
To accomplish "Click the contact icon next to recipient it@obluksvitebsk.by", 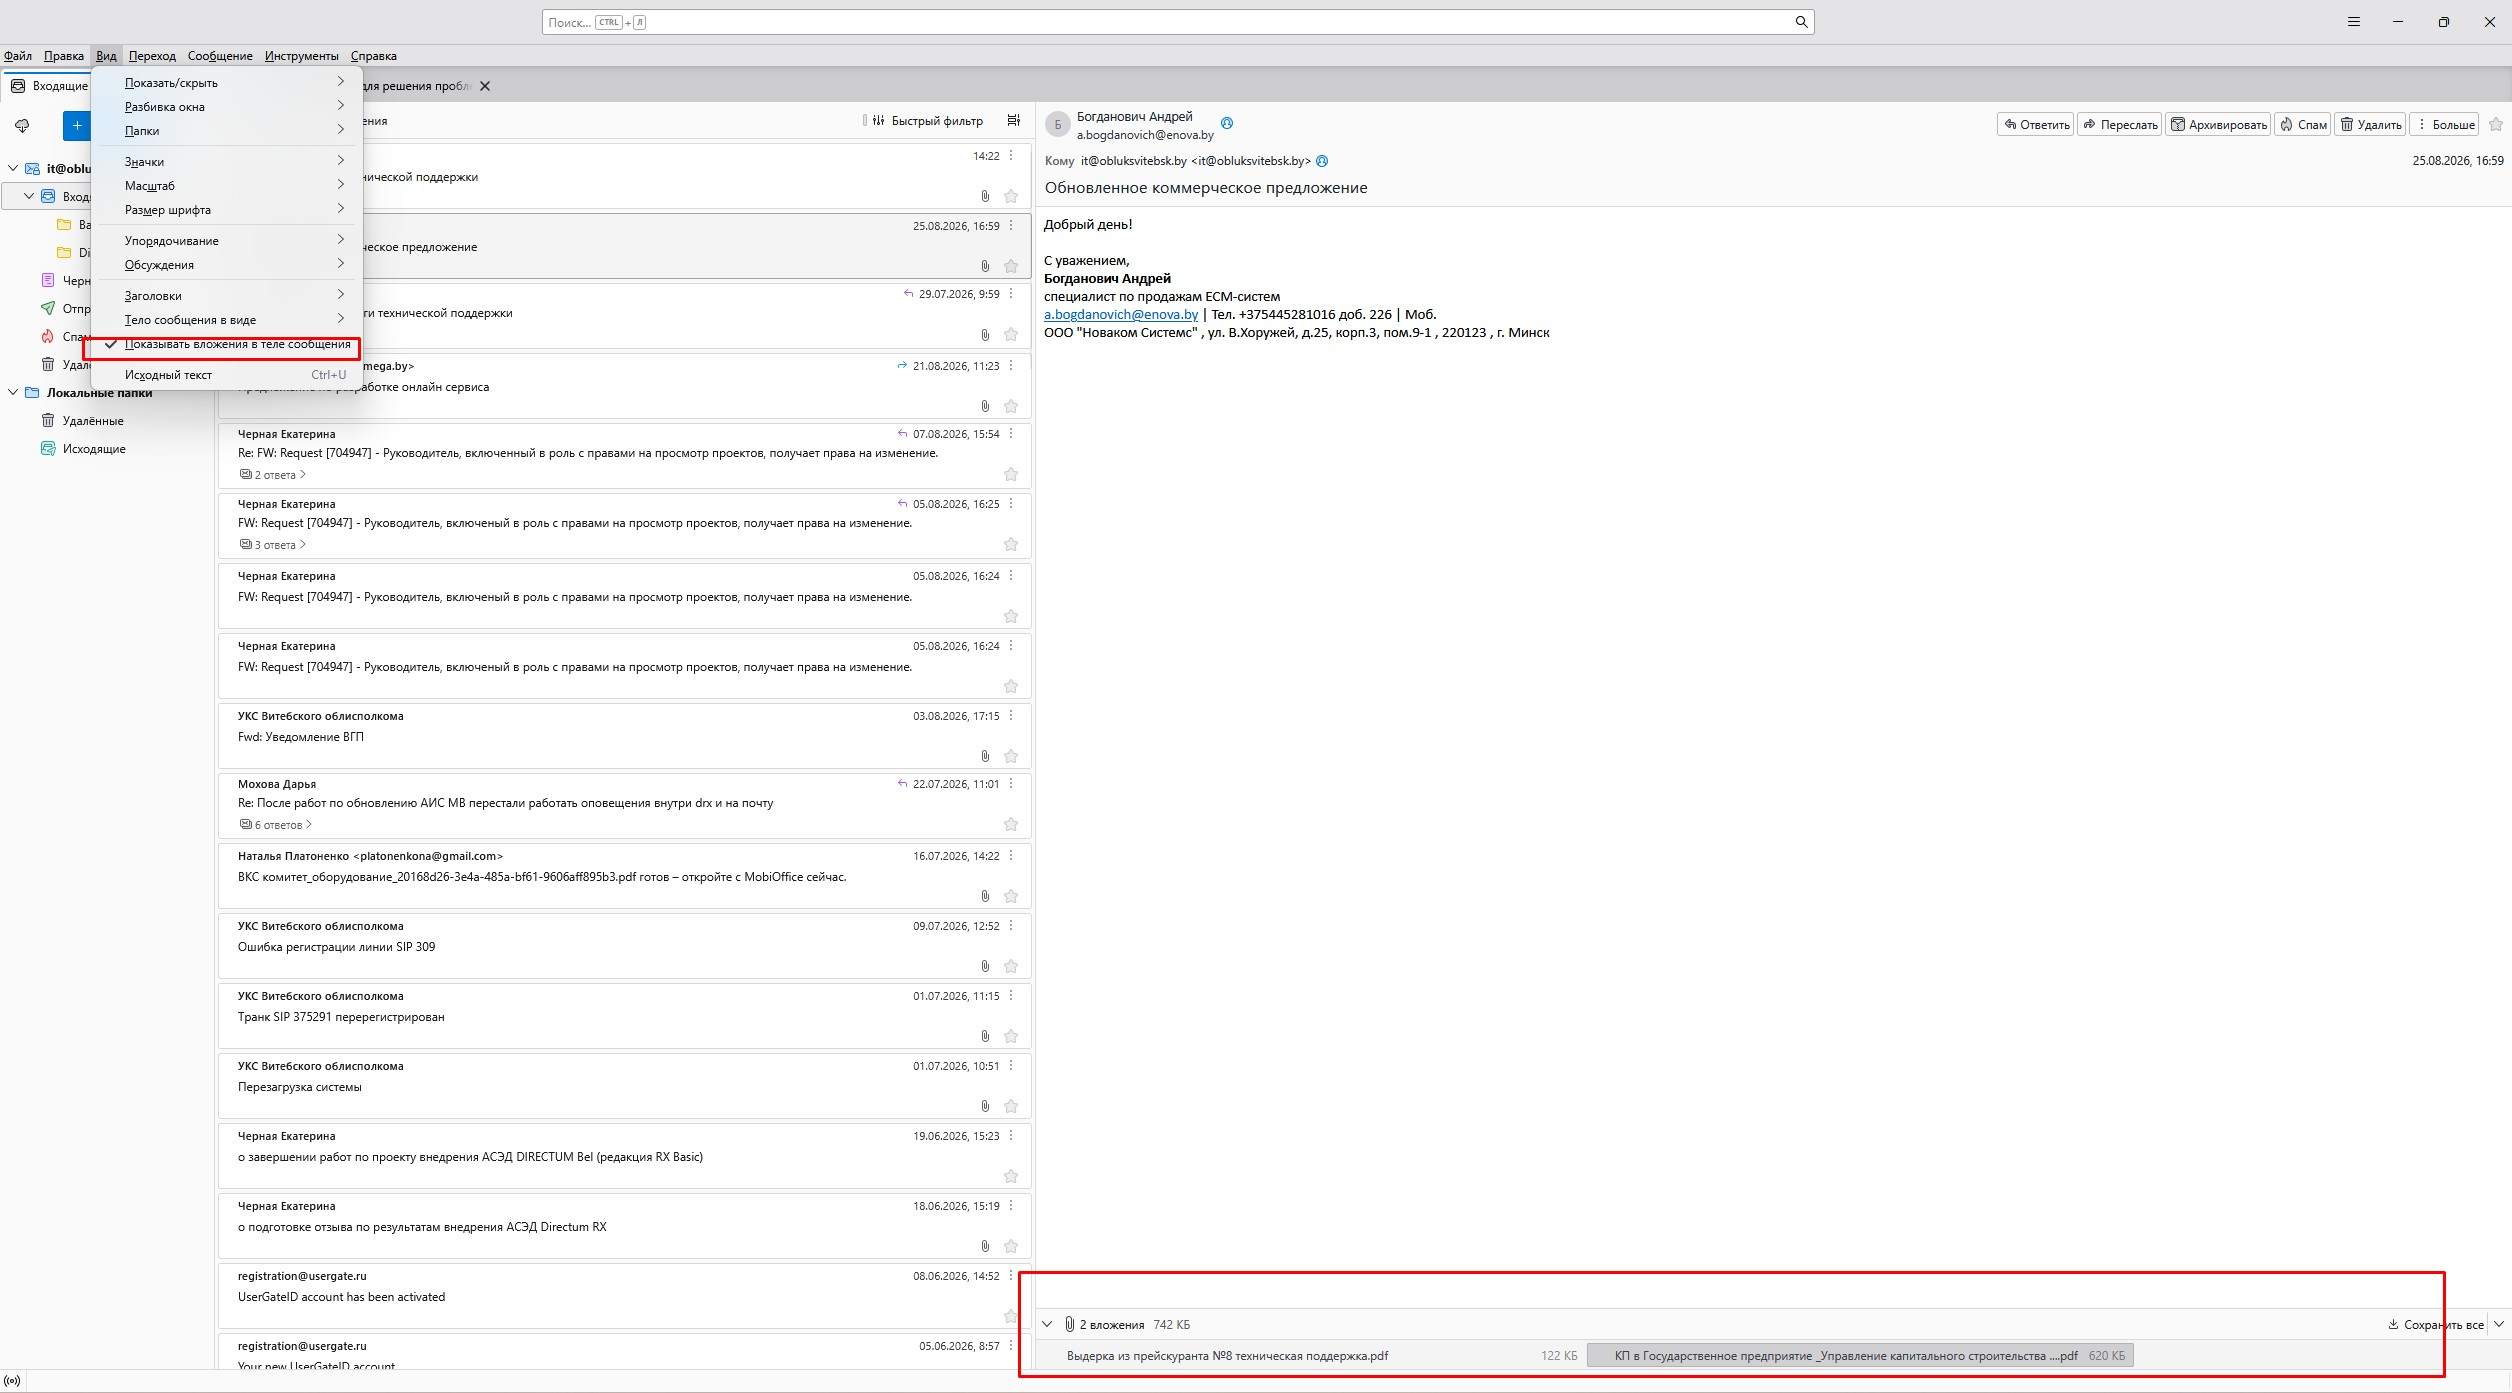I will 1322,161.
